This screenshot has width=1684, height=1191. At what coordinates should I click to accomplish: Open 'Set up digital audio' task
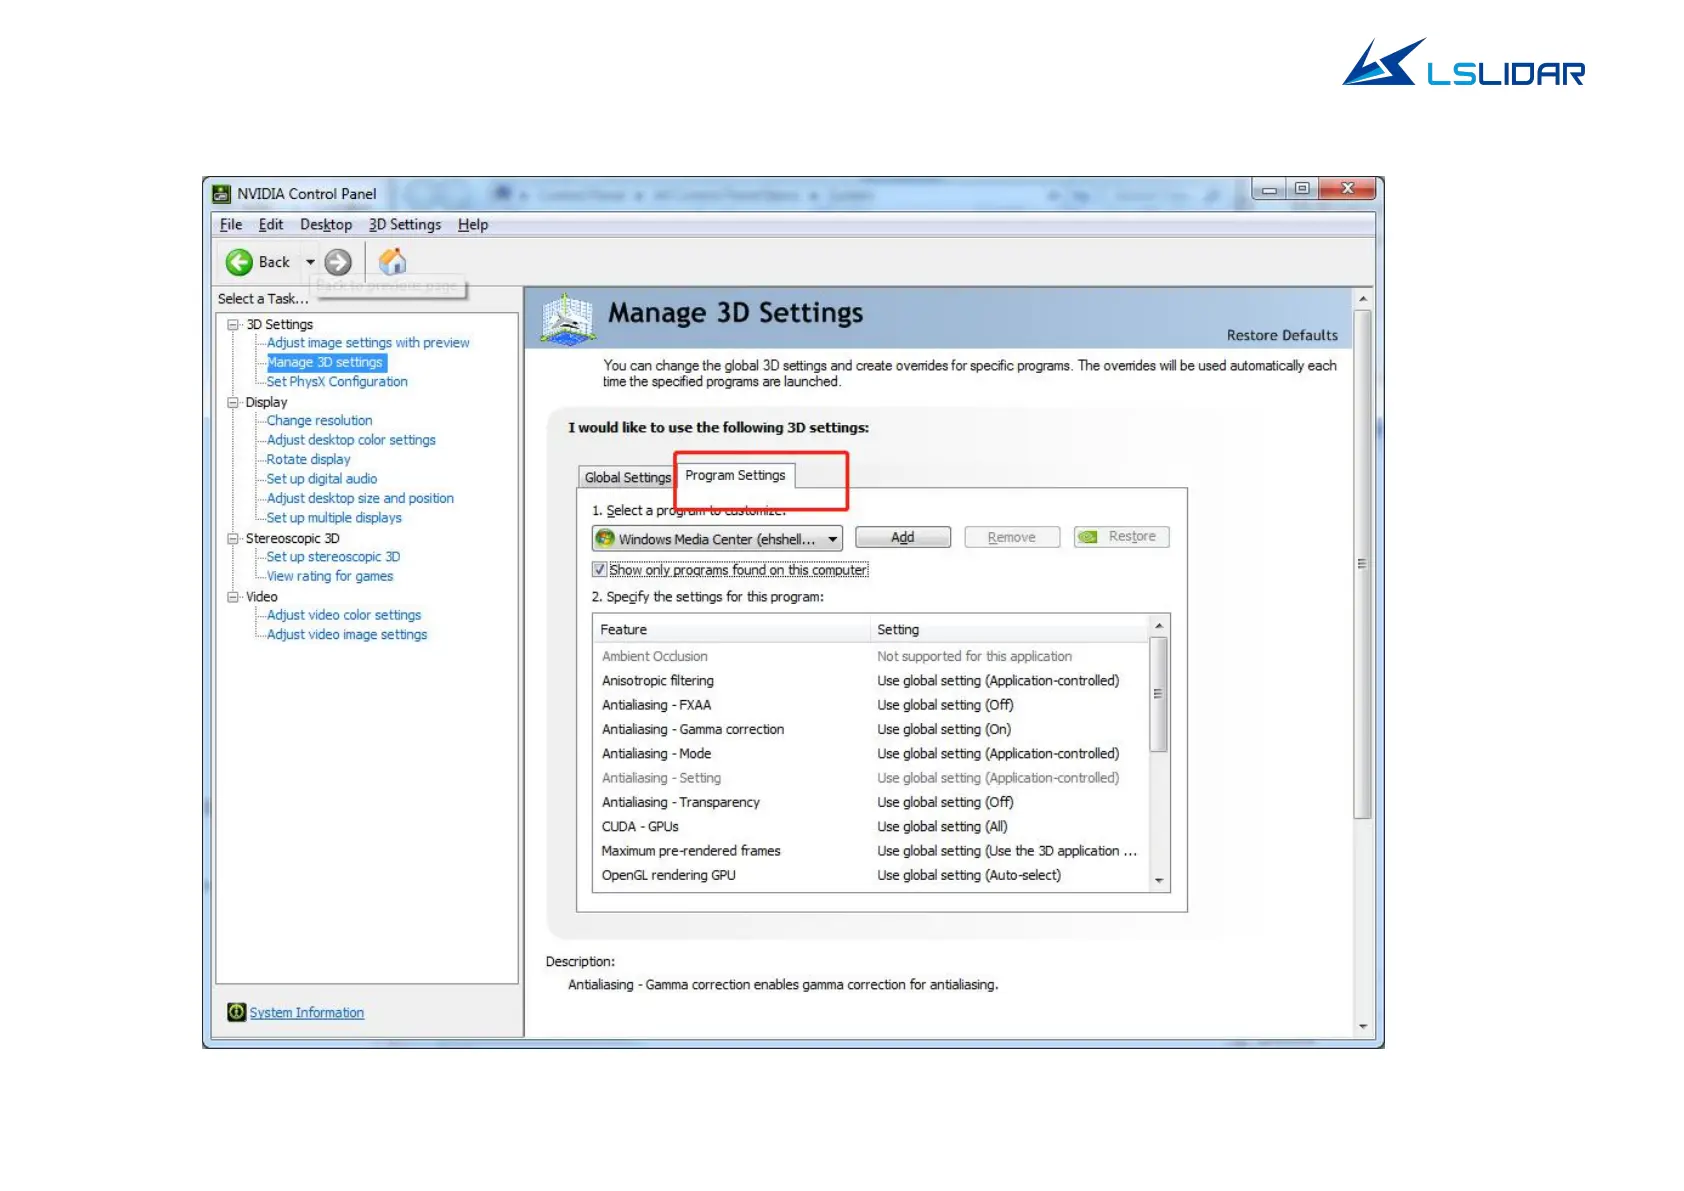coord(322,479)
